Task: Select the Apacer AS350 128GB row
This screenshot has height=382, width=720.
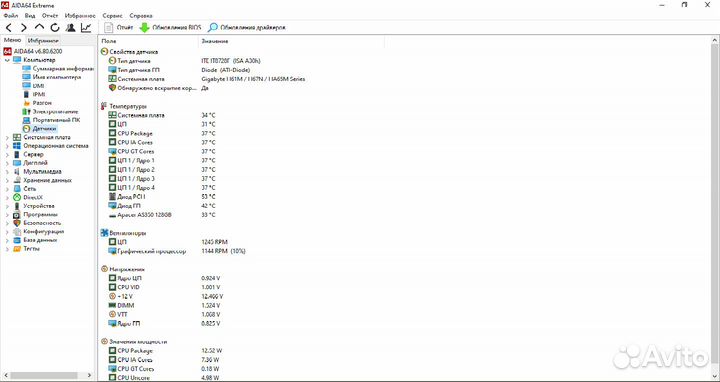Action: [x=162, y=215]
